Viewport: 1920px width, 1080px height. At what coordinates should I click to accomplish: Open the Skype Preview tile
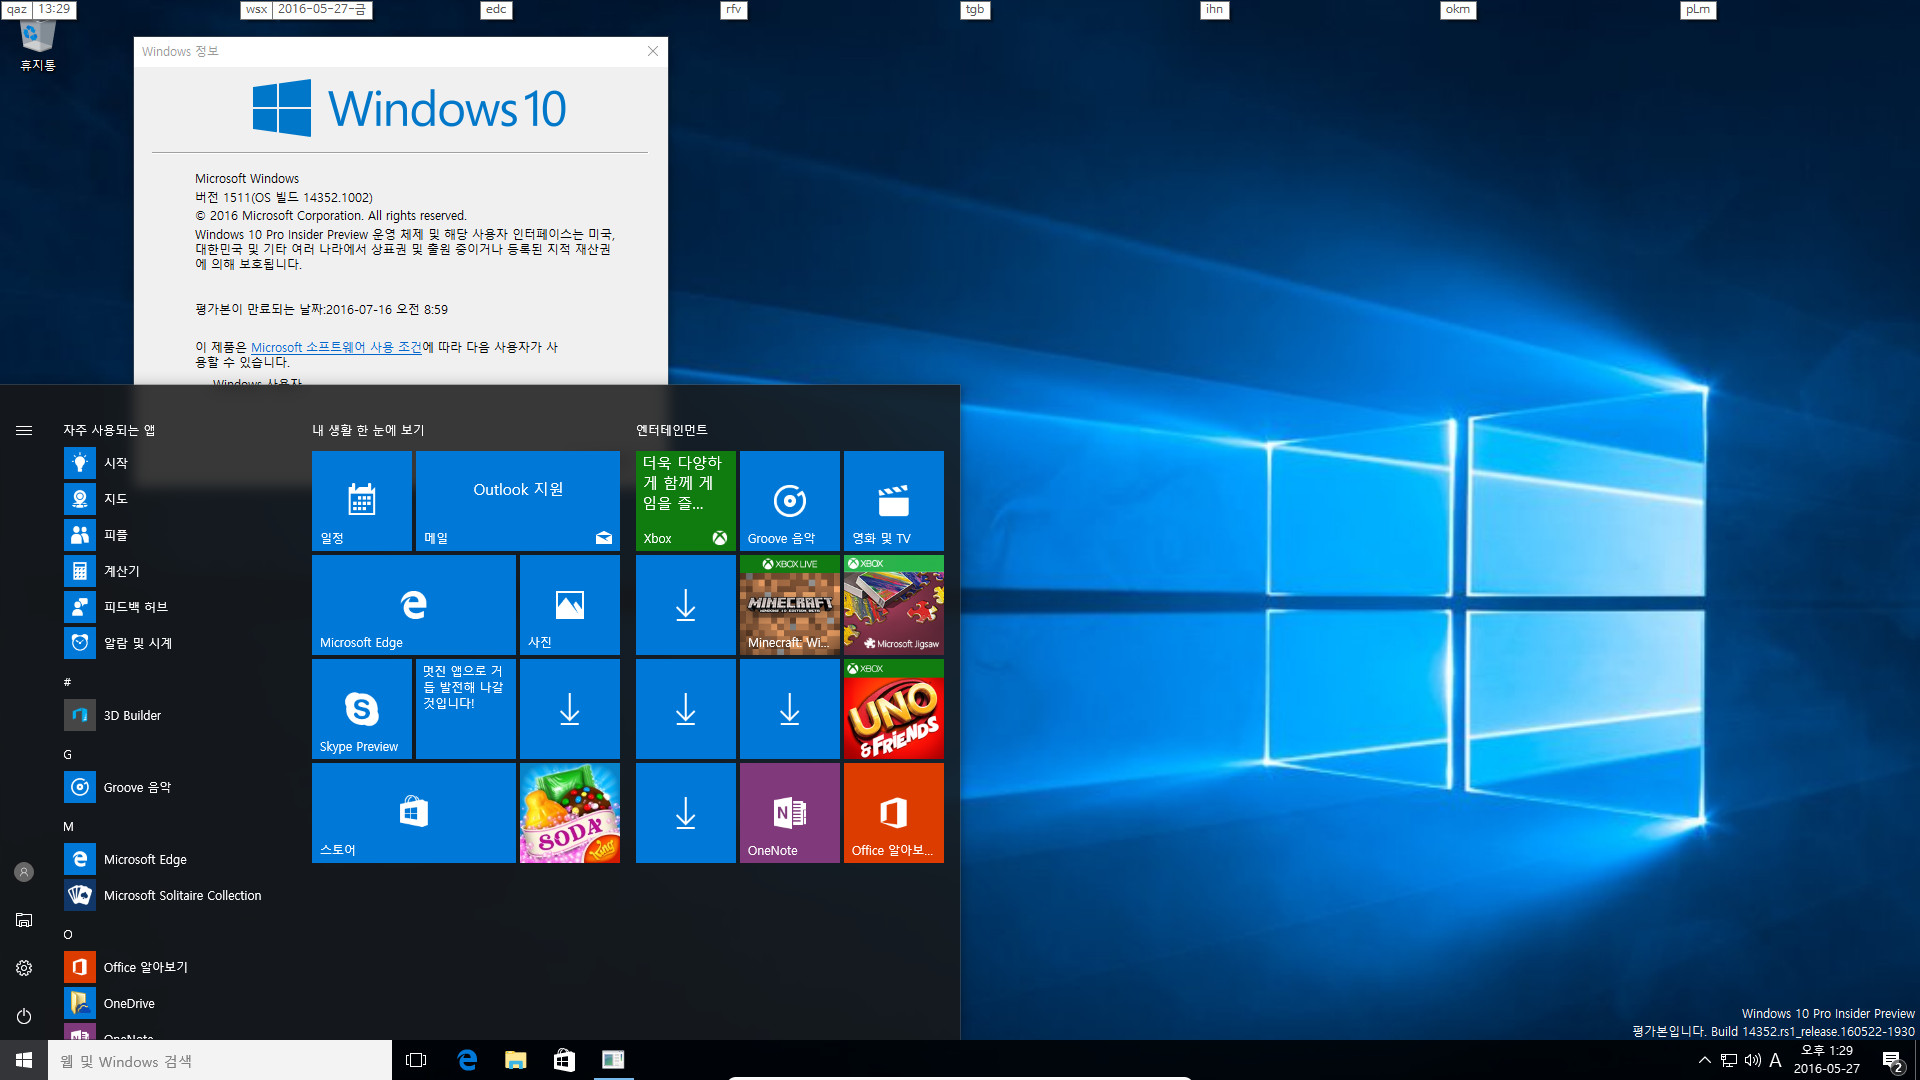coord(362,709)
